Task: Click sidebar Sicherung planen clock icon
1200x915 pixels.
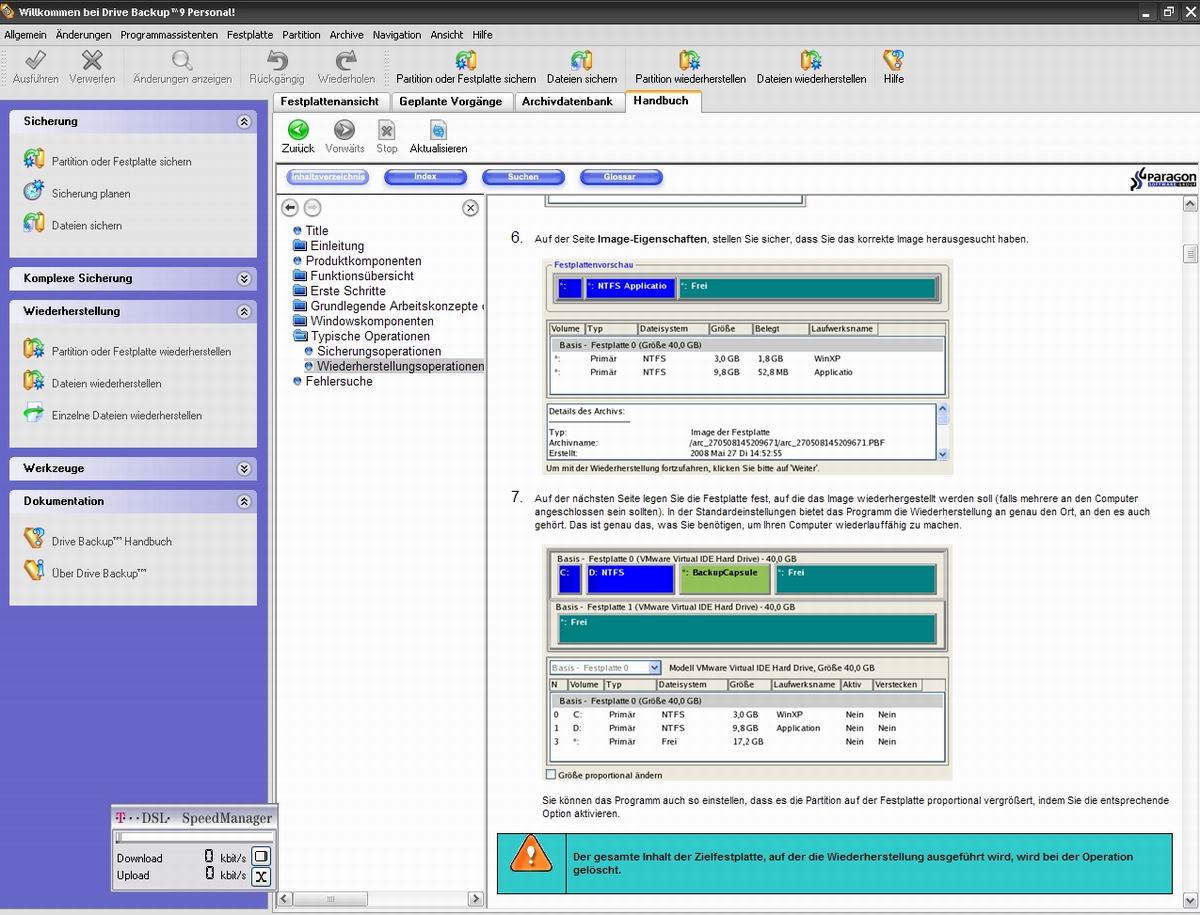Action: [34, 191]
